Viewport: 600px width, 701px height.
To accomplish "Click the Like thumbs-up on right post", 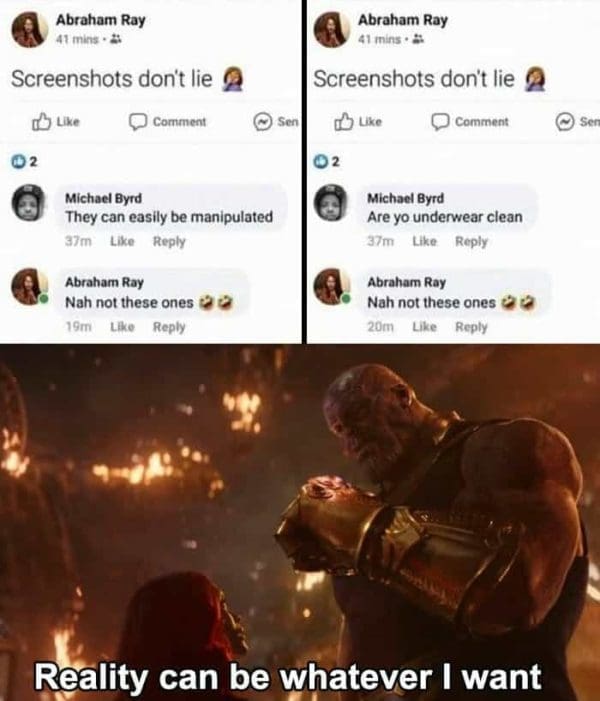I will [x=358, y=122].
